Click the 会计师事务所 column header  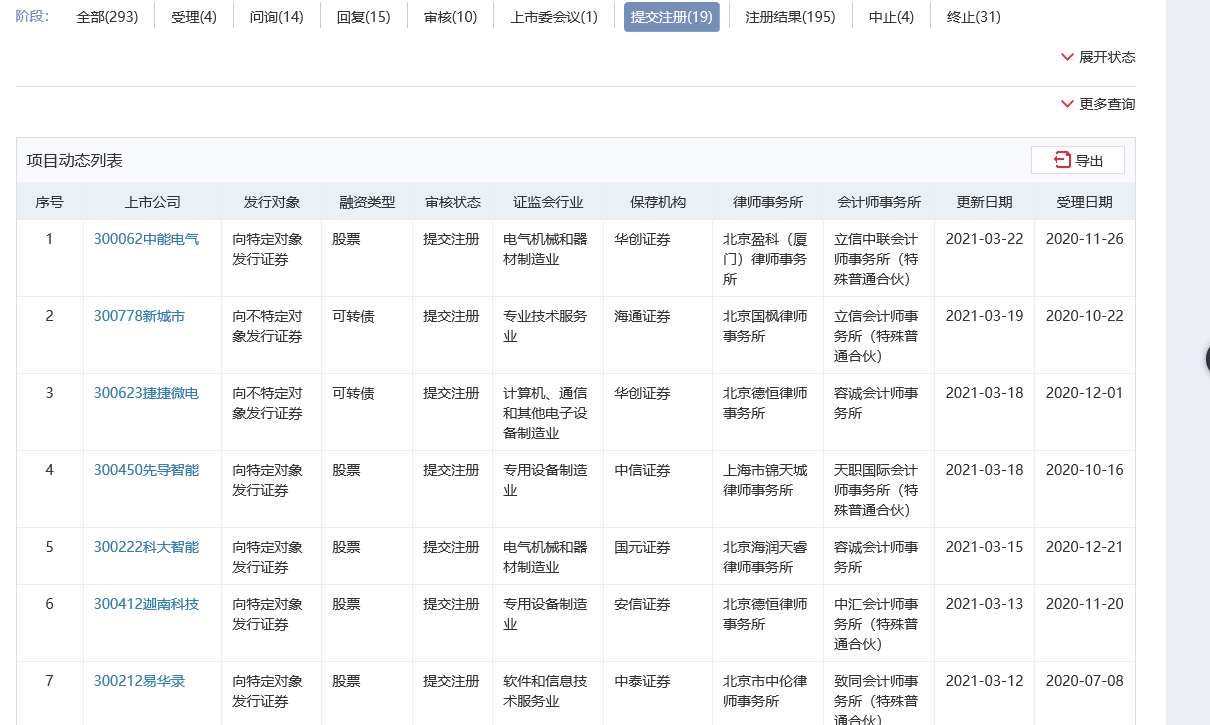(879, 202)
